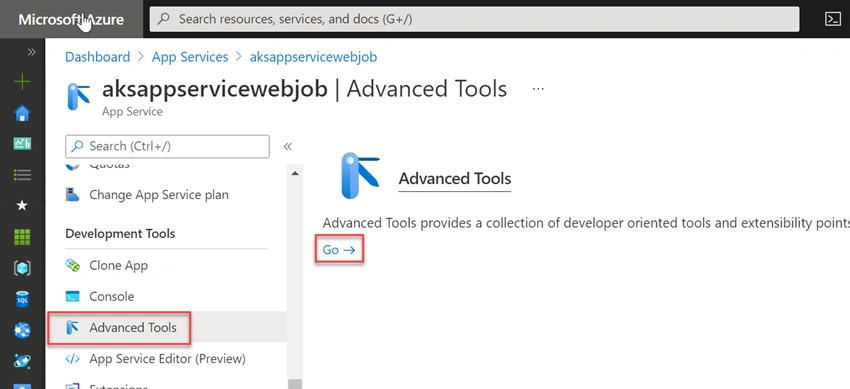Navigate to Dashboard breadcrumb

click(98, 57)
